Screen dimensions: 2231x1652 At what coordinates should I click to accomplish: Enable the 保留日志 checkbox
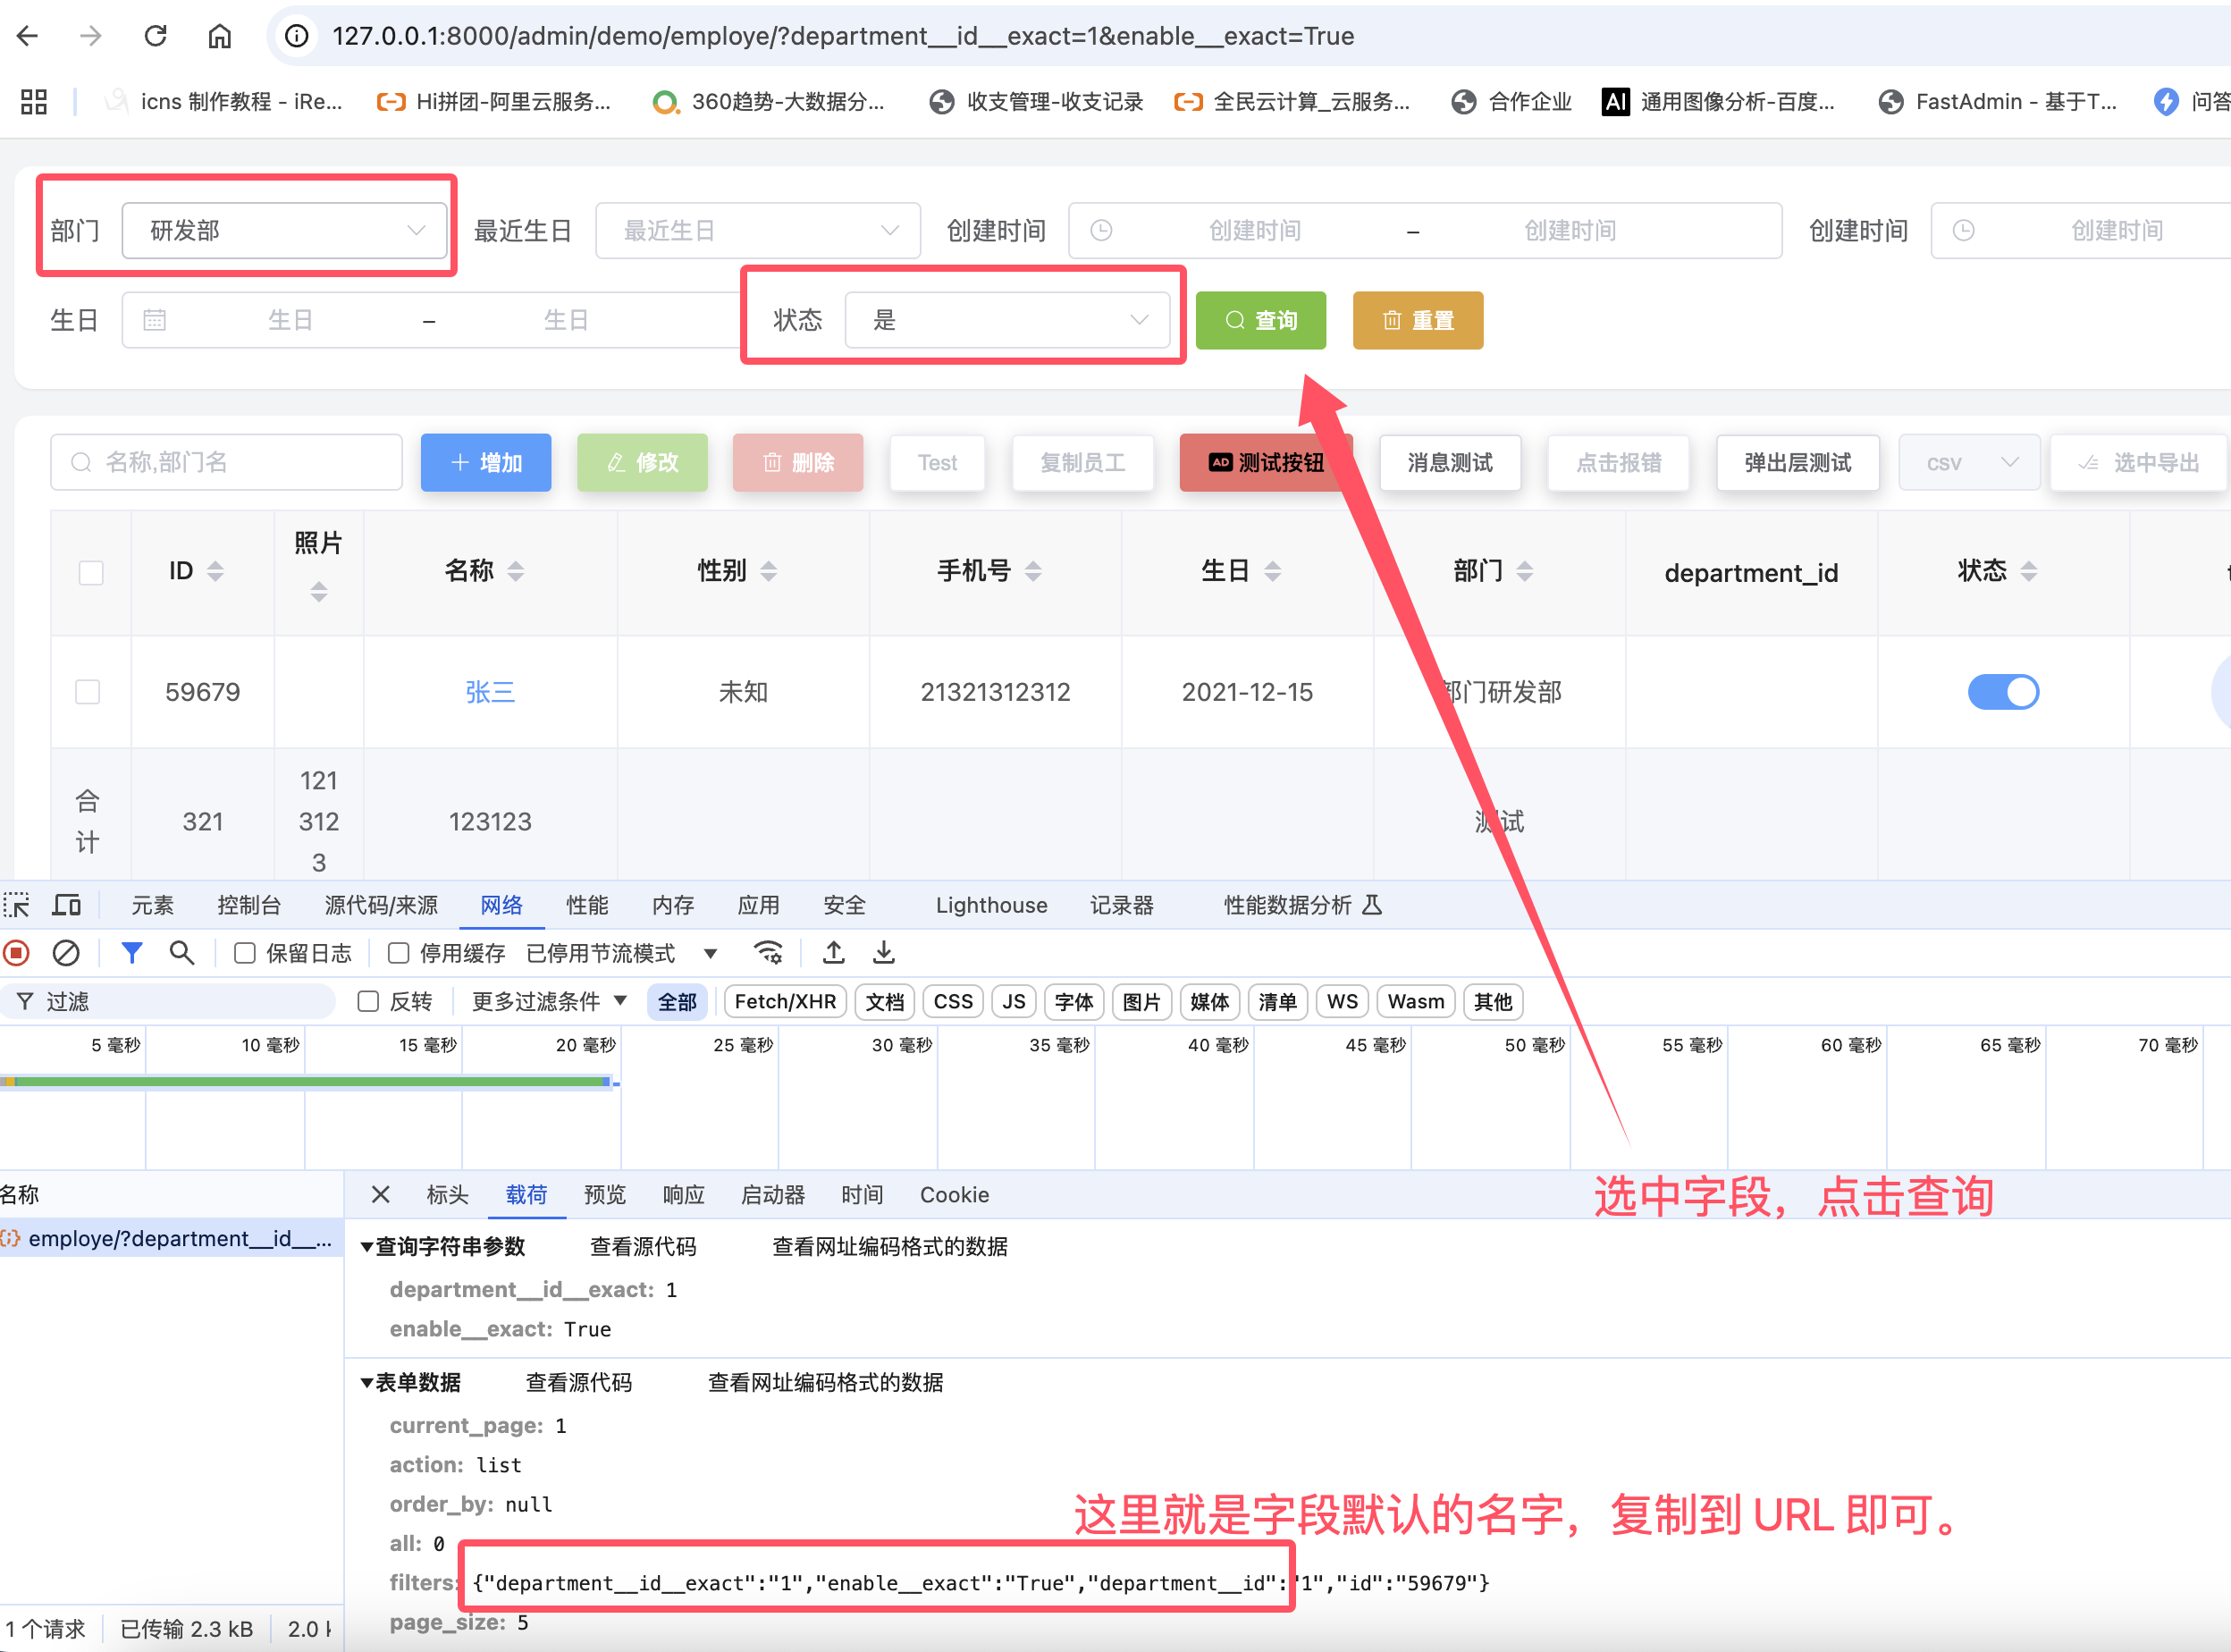[245, 953]
